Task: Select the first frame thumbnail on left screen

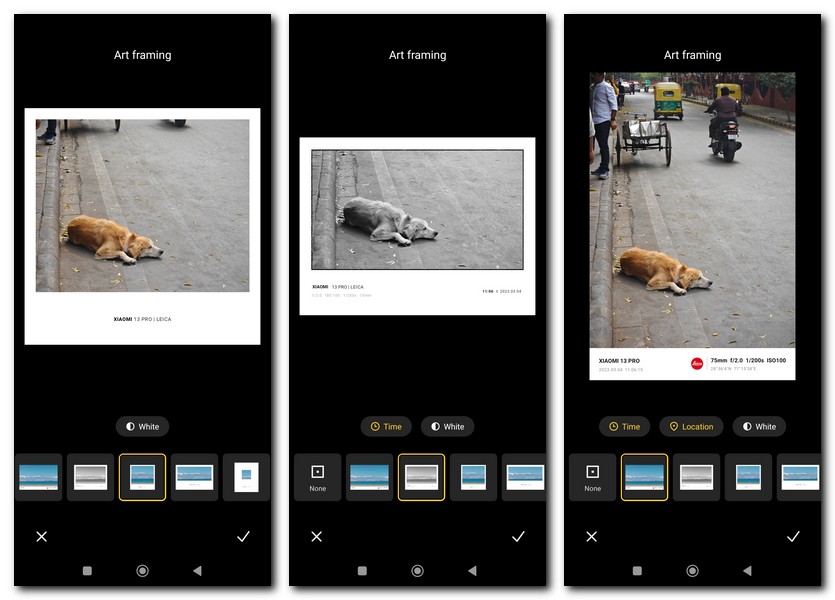Action: click(38, 477)
